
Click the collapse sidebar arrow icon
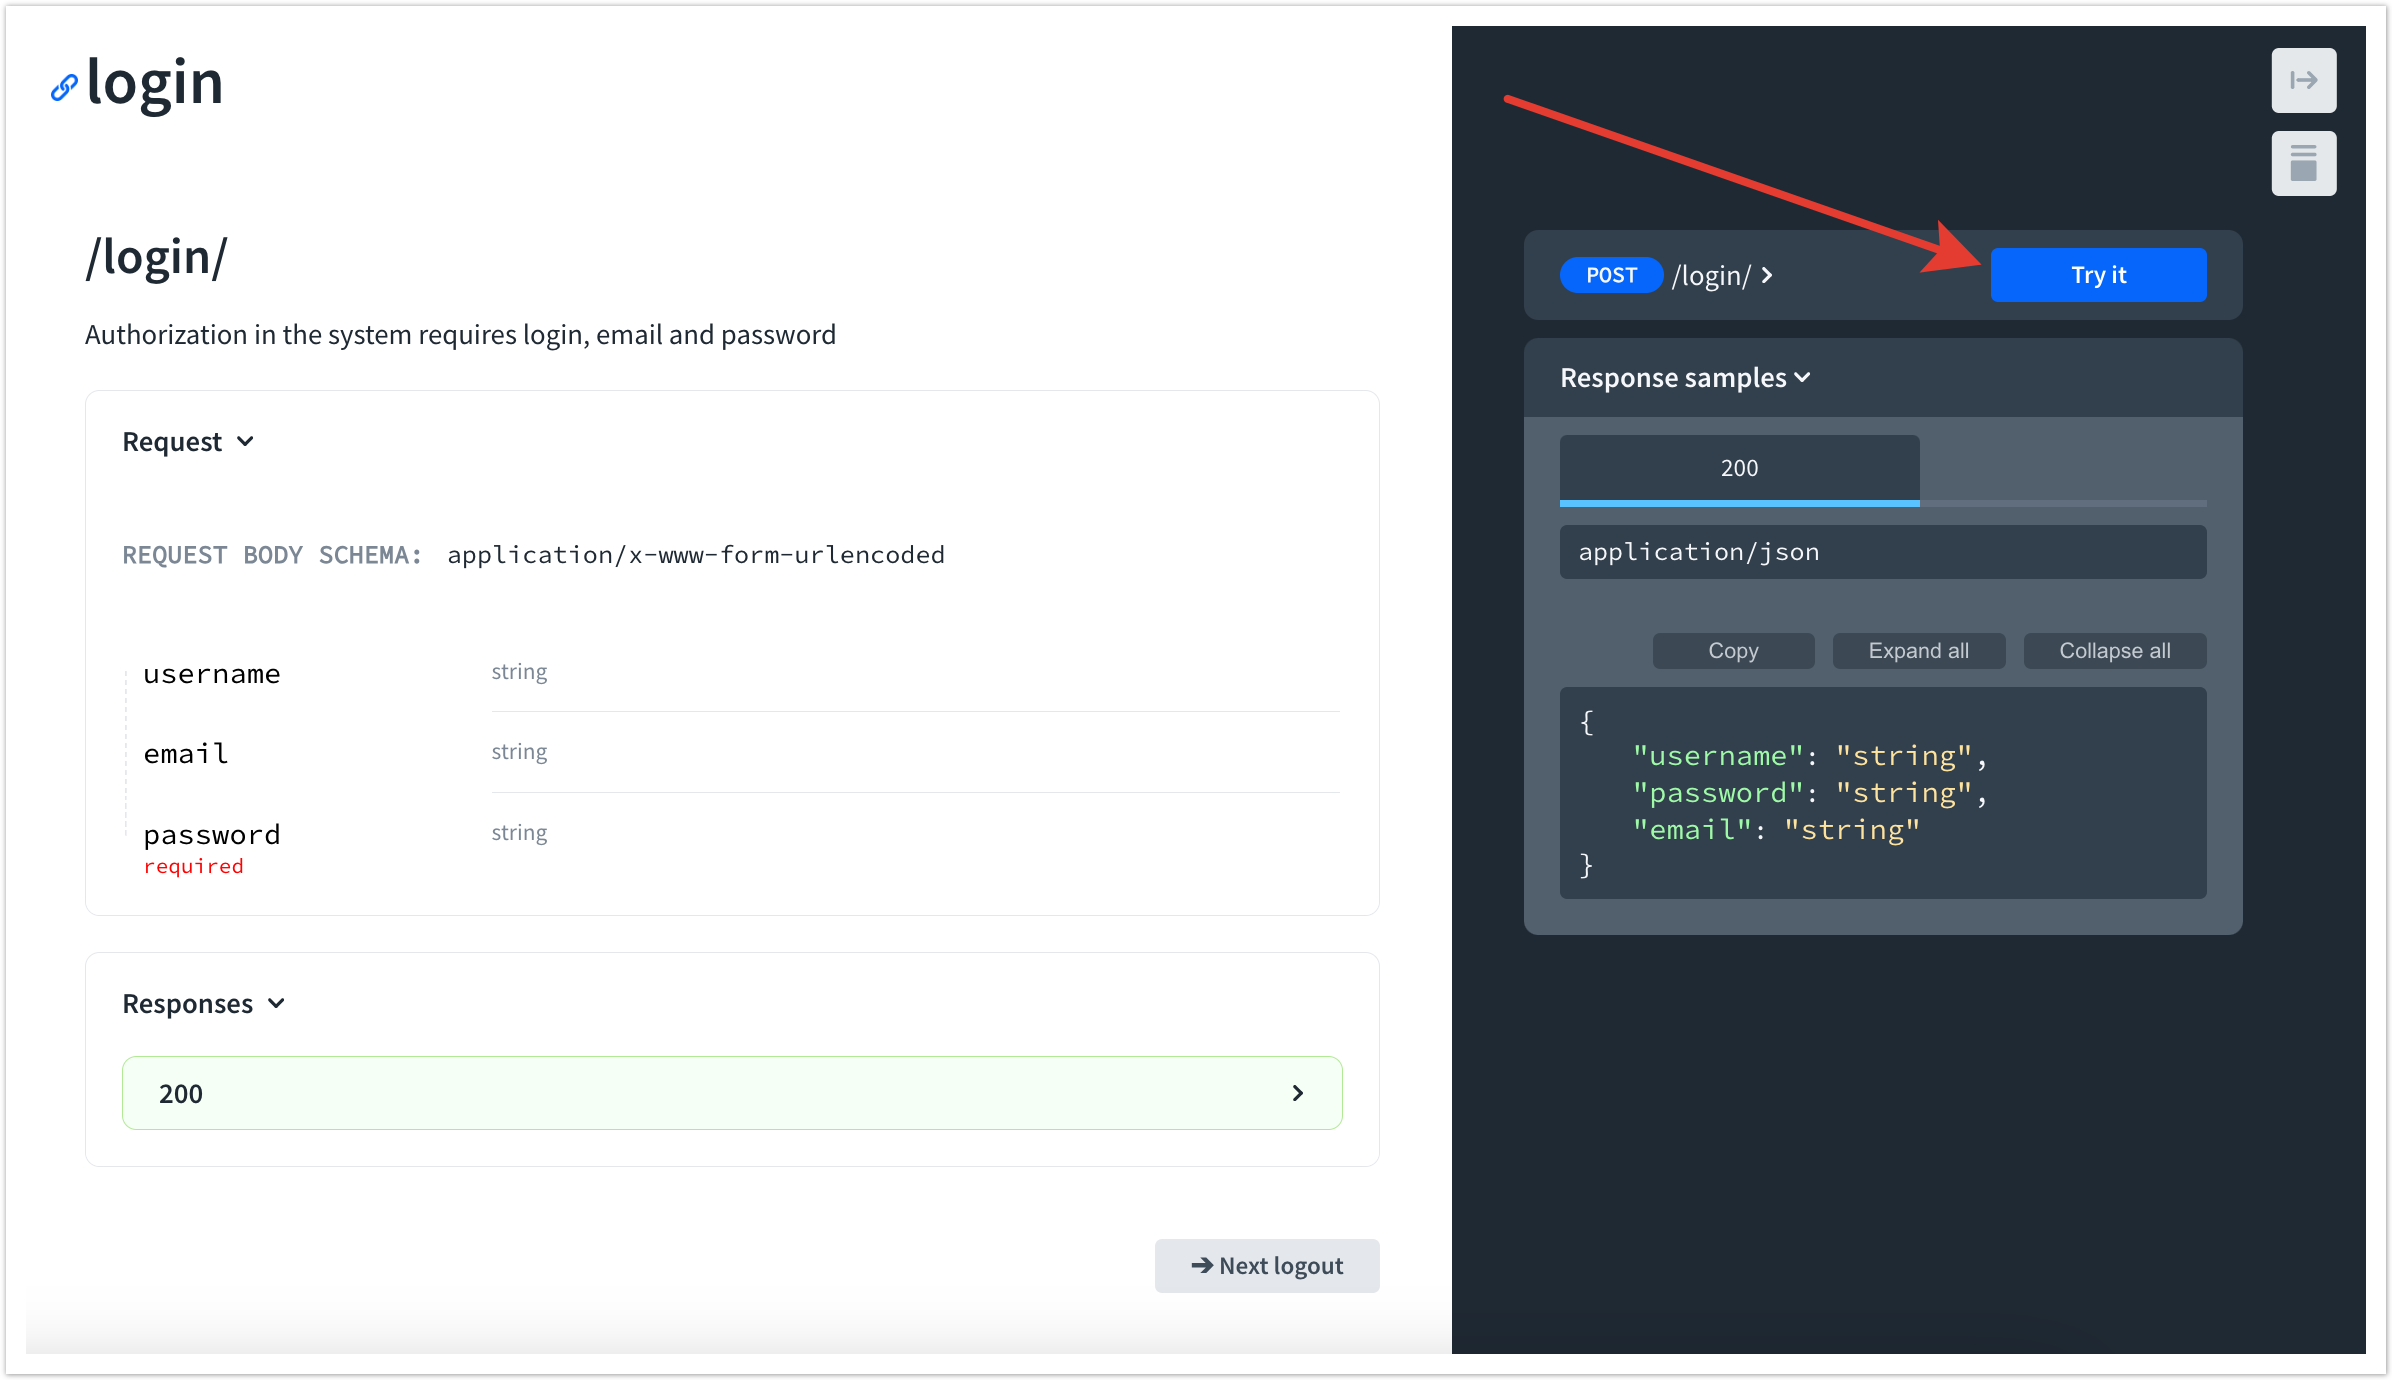[2303, 81]
